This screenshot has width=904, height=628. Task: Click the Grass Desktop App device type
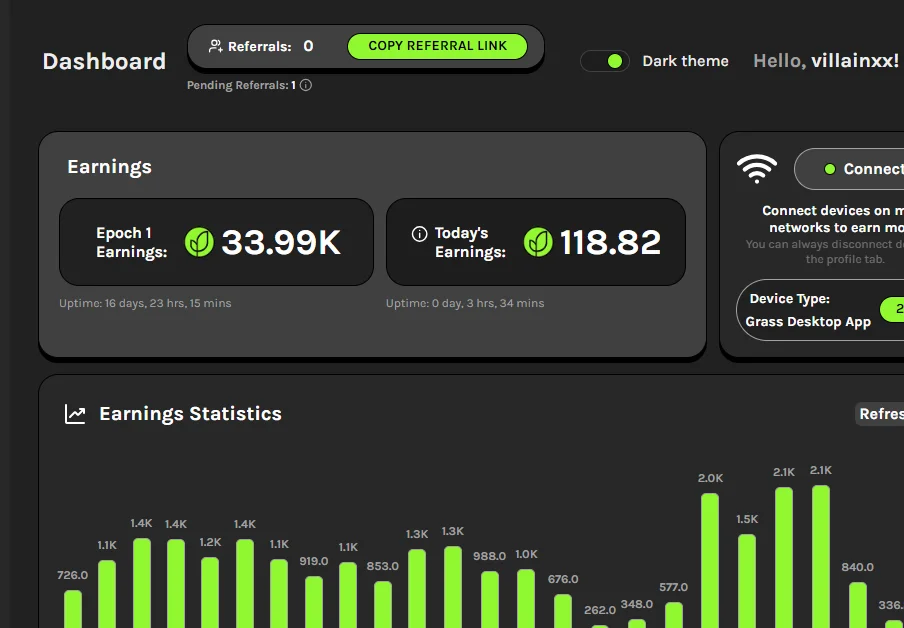click(x=808, y=322)
